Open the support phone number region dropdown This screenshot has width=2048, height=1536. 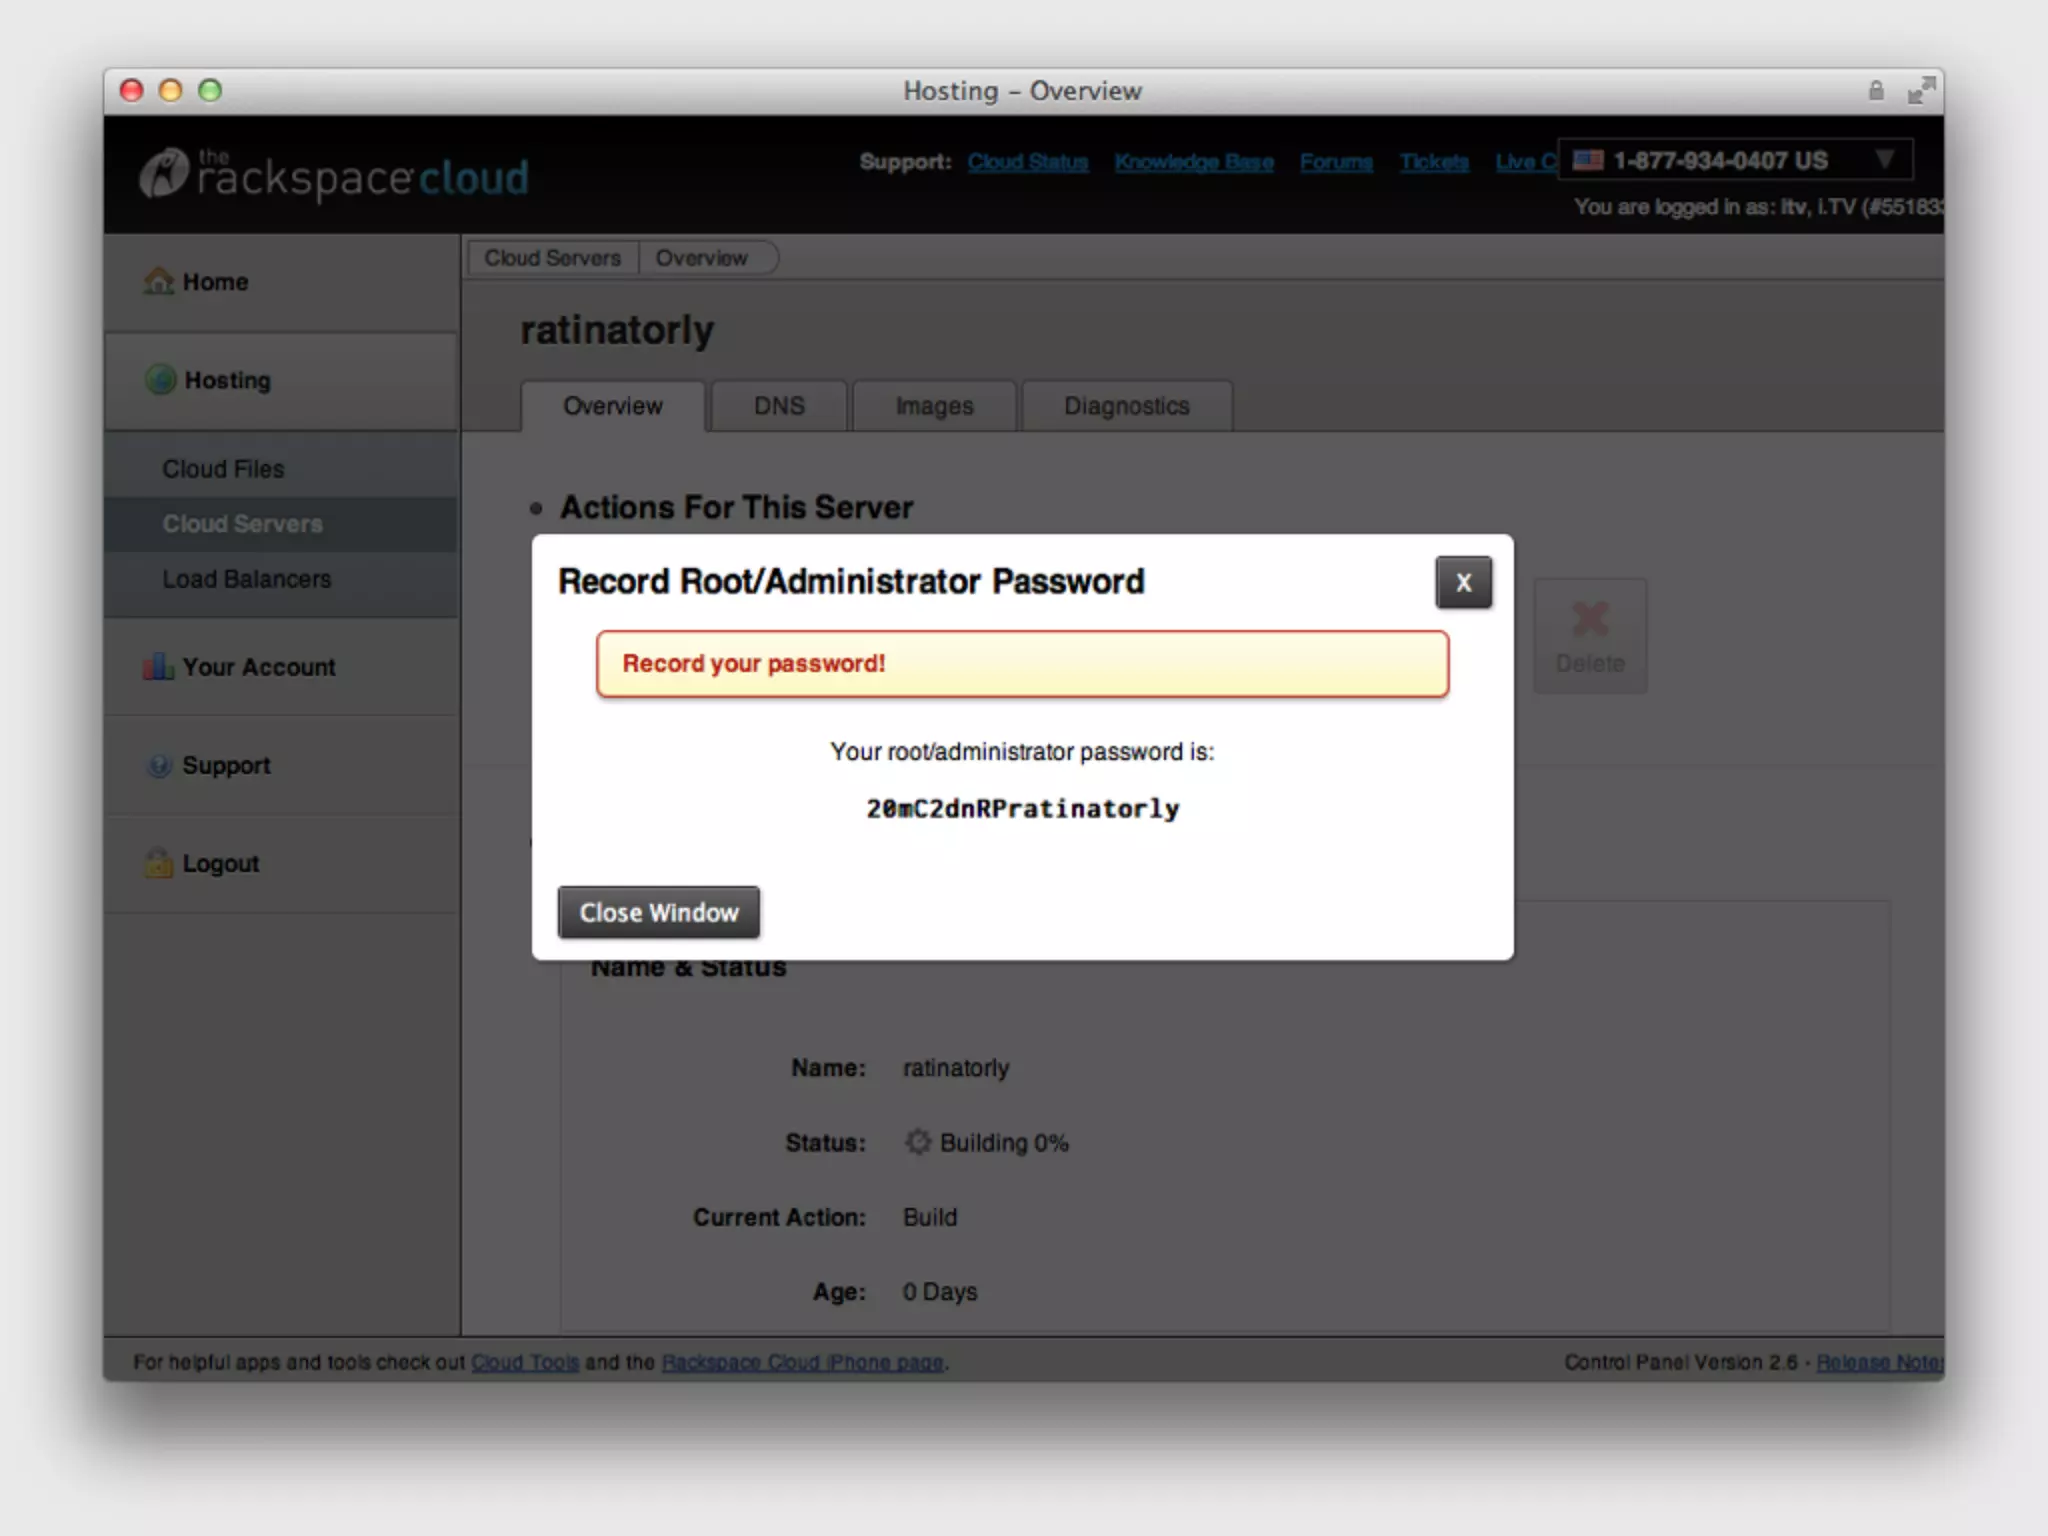[1884, 160]
